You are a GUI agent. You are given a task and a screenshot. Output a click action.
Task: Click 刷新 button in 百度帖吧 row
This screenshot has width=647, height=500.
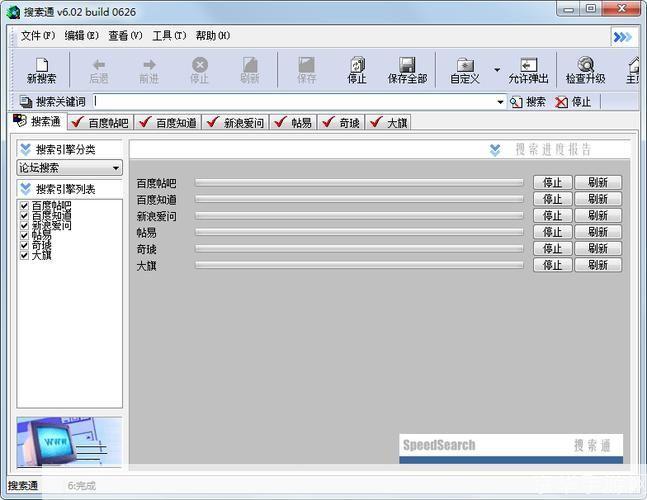coord(598,182)
